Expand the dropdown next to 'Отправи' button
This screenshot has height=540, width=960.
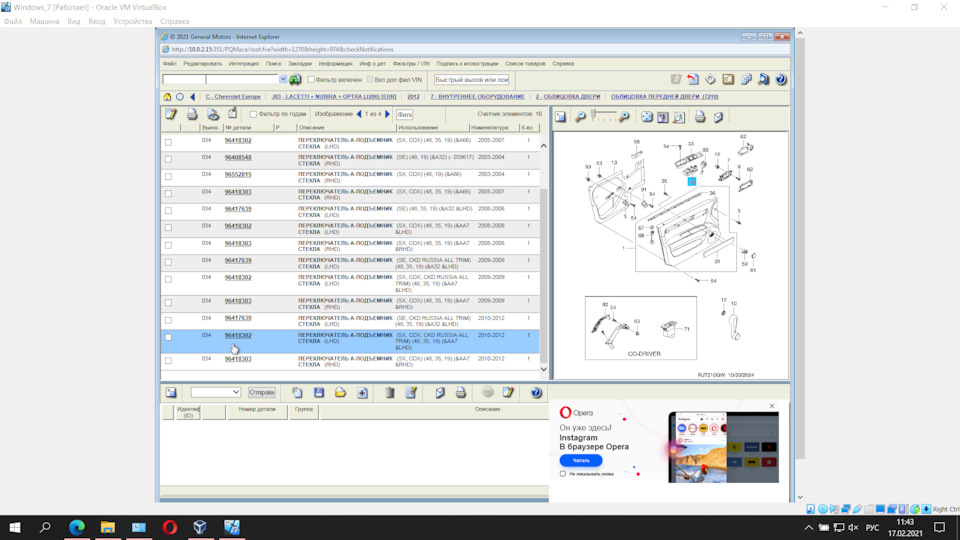pos(235,393)
